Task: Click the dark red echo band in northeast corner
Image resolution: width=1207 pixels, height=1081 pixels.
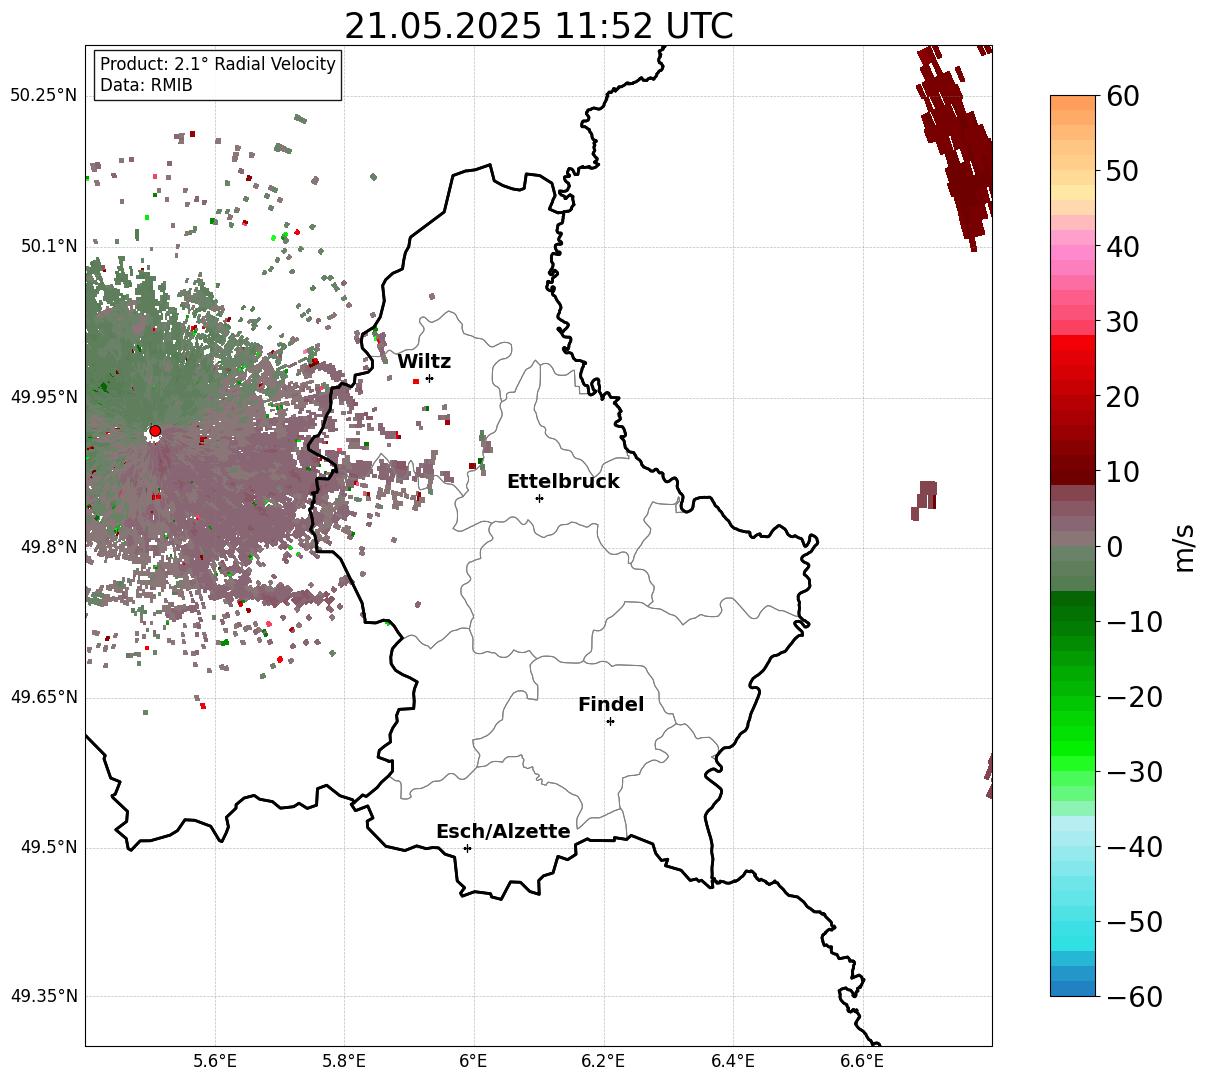Action: [x=958, y=145]
